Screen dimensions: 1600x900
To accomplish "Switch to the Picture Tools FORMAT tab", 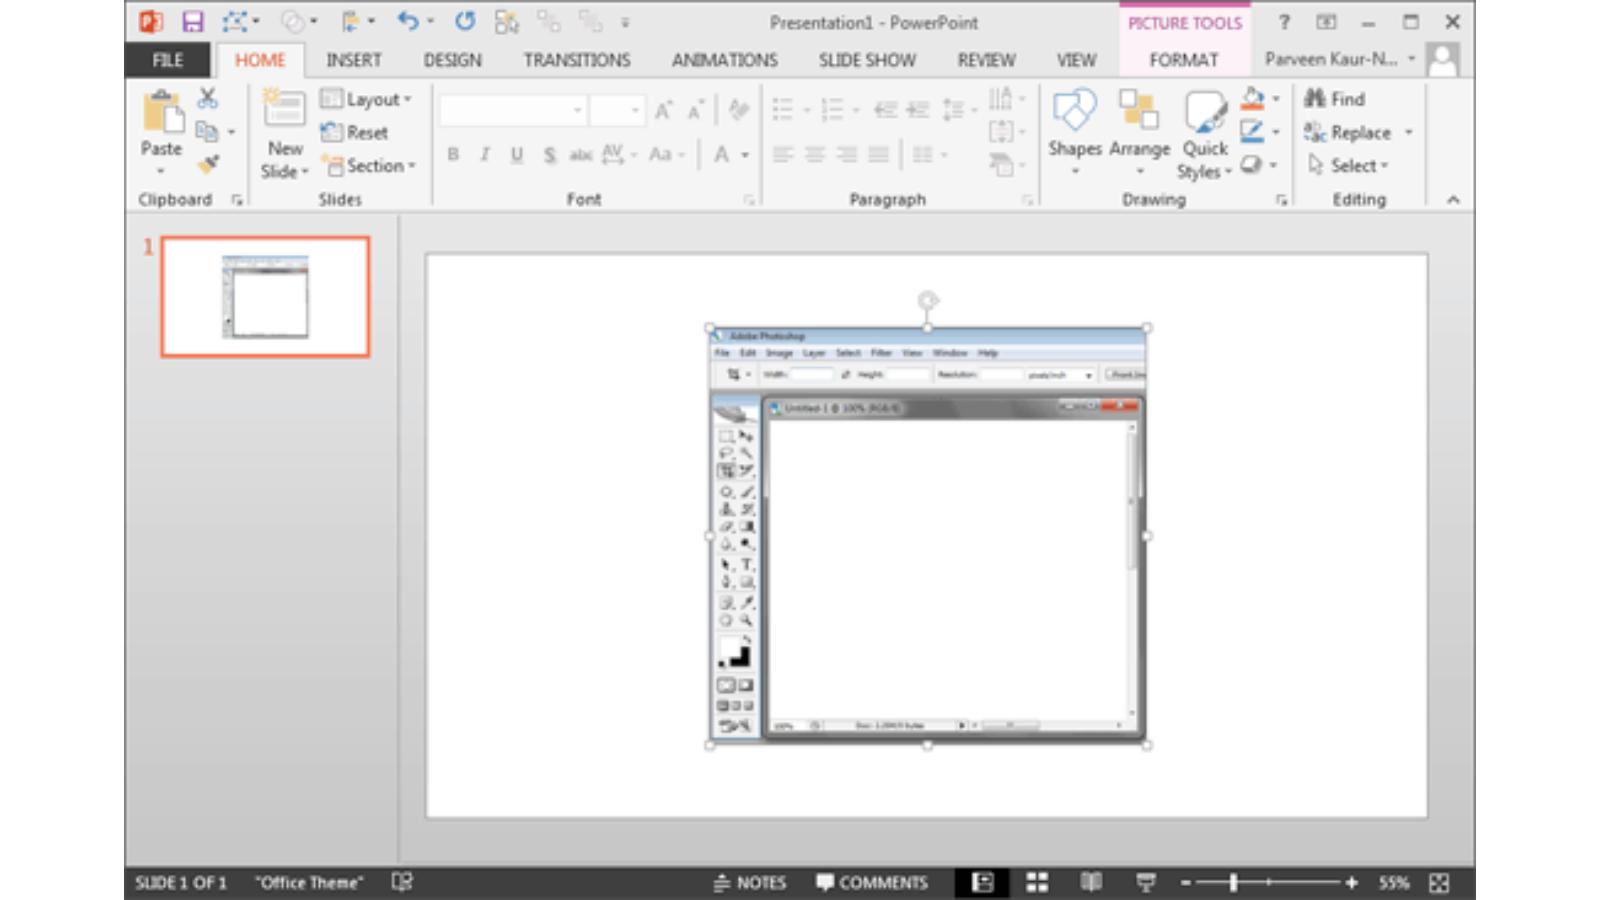I will pyautogui.click(x=1184, y=60).
